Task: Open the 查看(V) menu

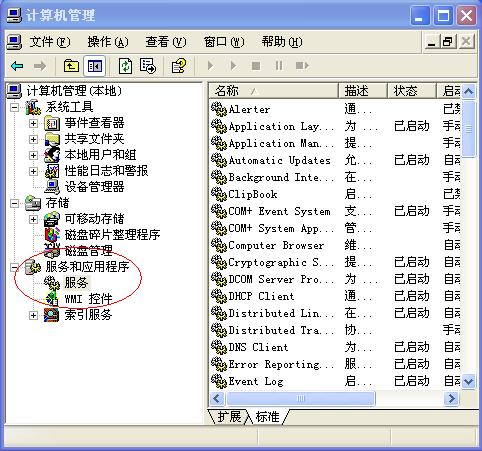Action: click(166, 42)
